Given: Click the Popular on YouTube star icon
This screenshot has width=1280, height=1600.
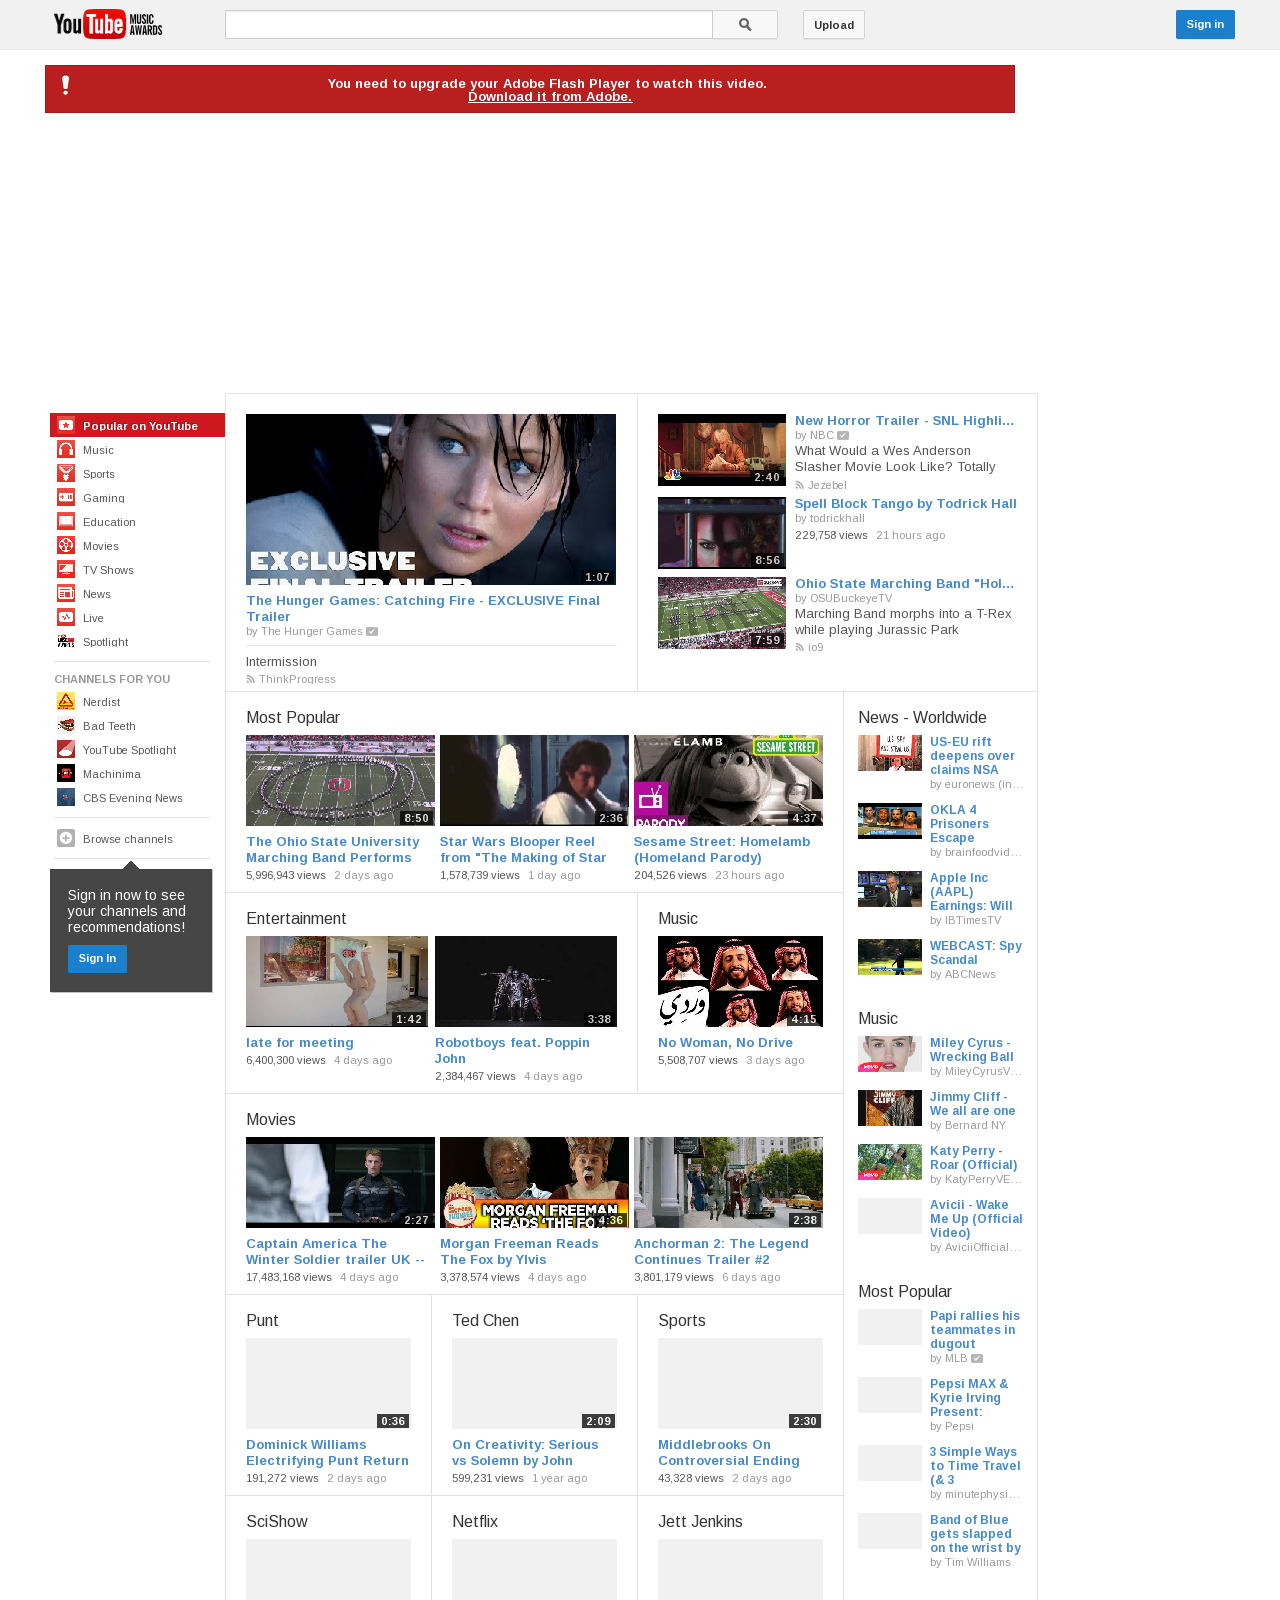Looking at the screenshot, I should 66,425.
